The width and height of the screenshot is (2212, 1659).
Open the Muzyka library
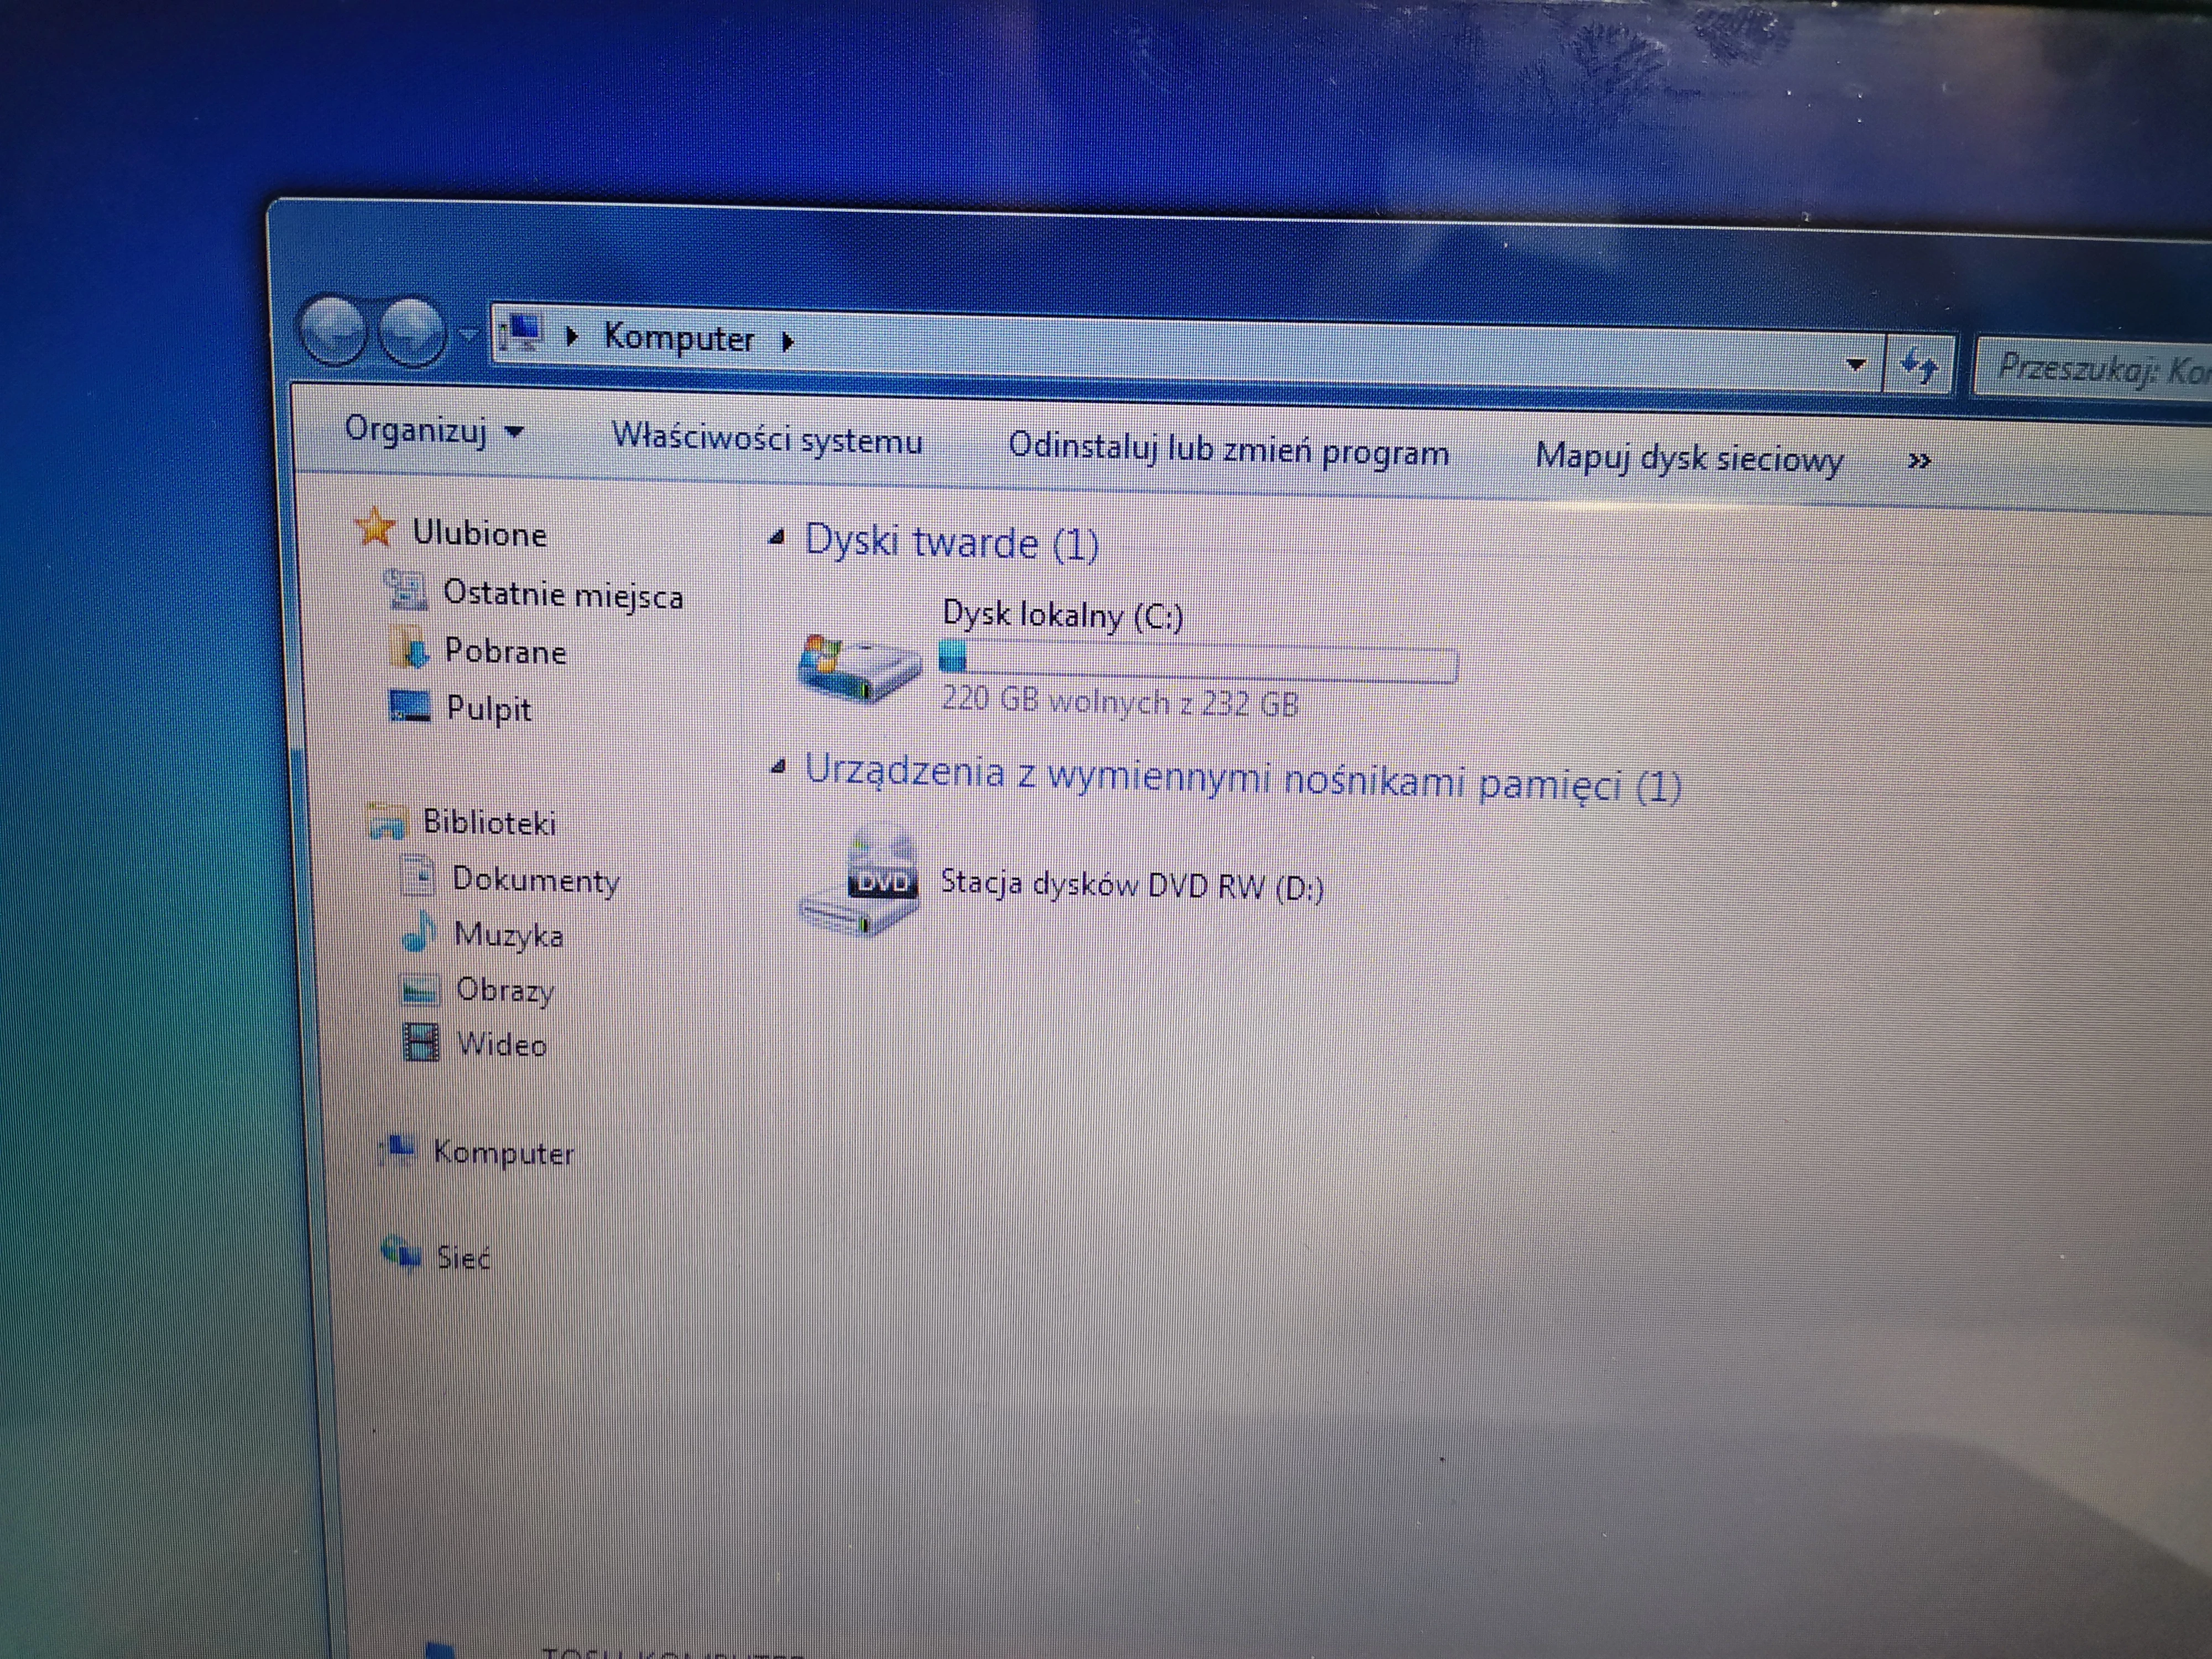[x=508, y=935]
